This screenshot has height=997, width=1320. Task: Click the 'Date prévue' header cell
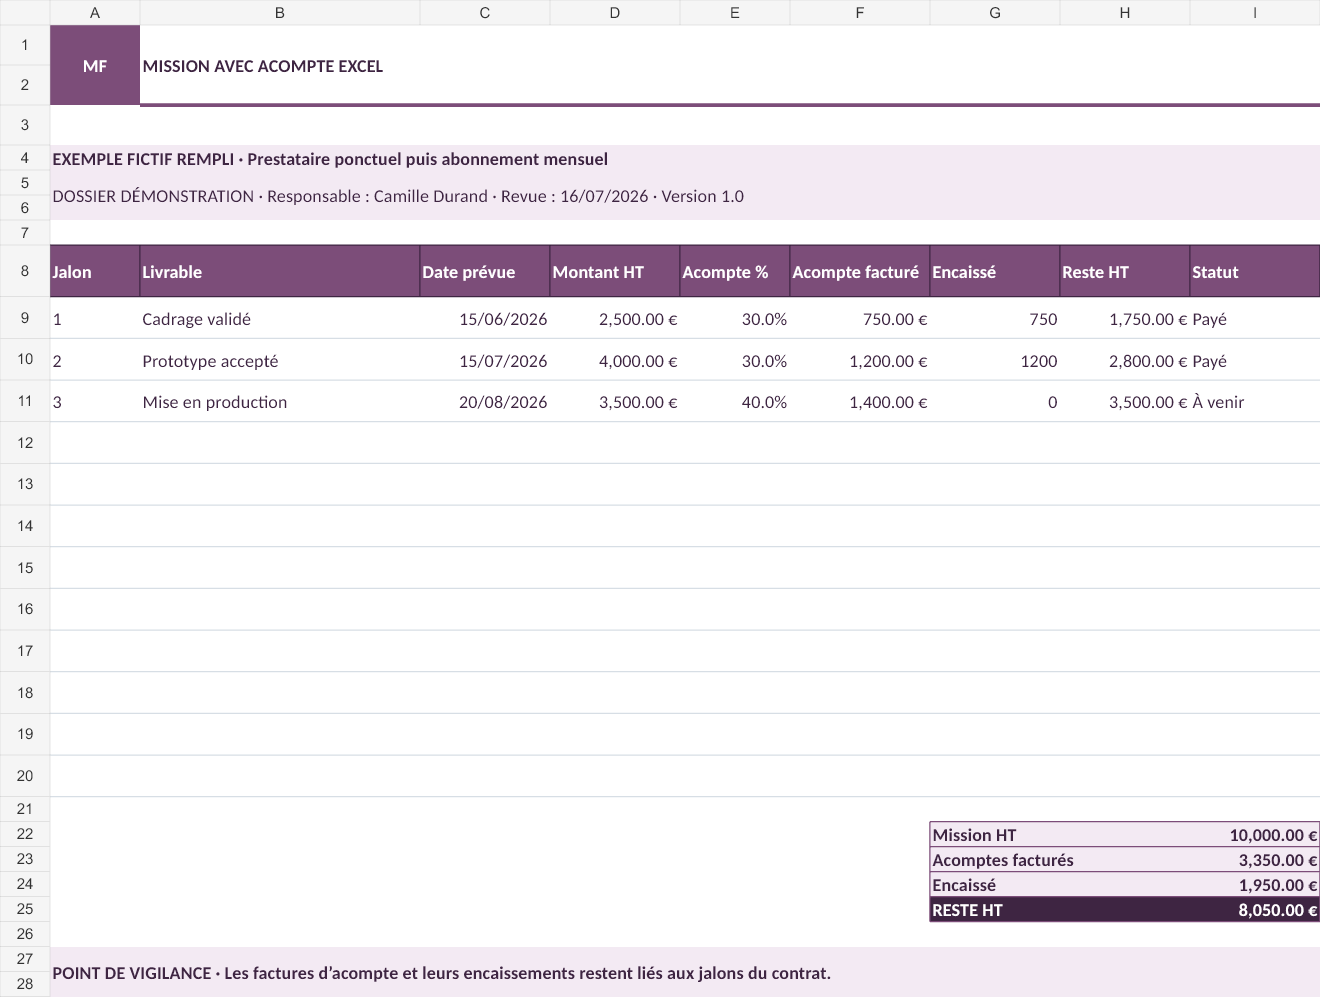coord(485,271)
